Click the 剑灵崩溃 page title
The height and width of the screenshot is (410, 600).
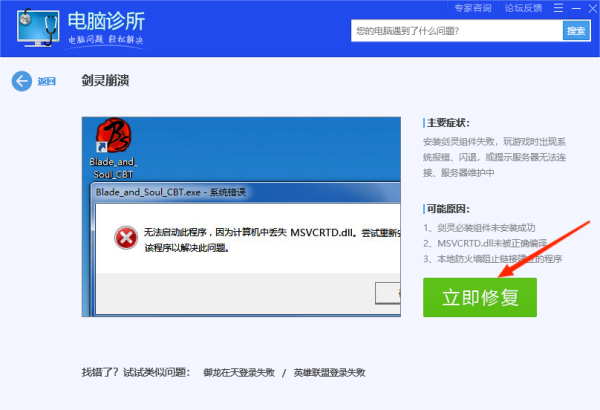tap(105, 81)
